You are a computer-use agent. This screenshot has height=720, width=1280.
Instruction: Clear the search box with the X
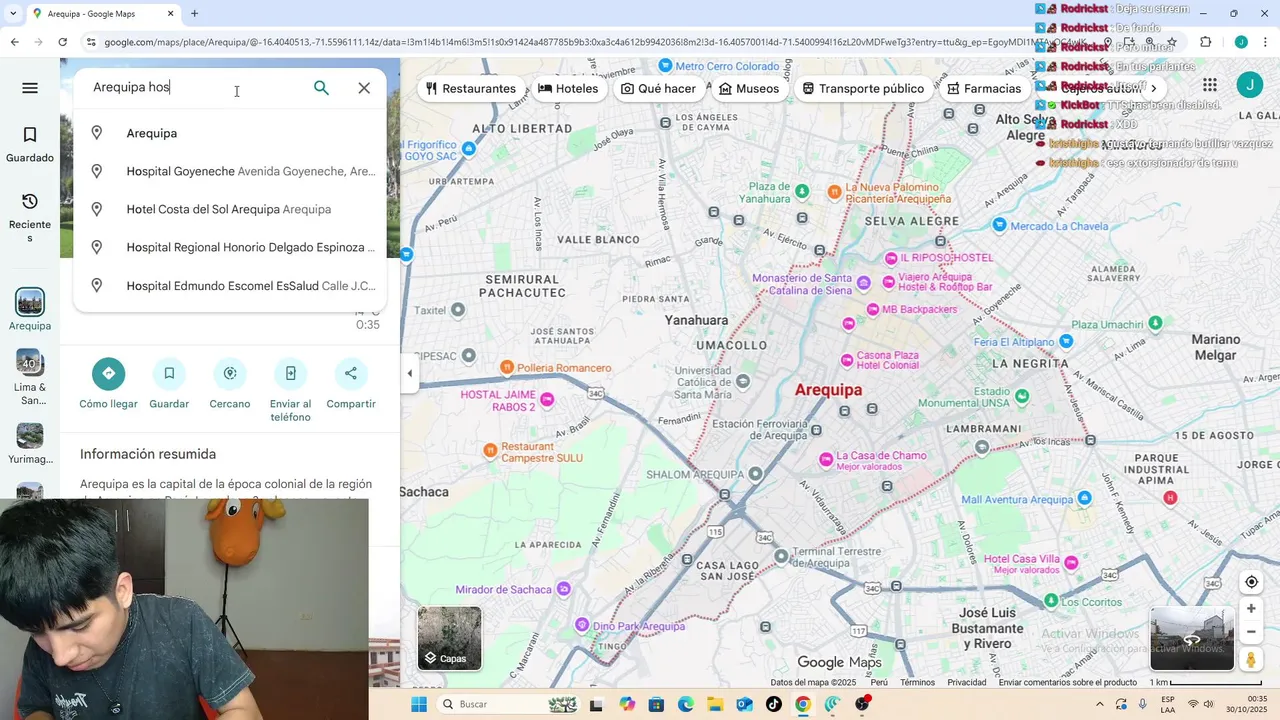click(x=364, y=88)
